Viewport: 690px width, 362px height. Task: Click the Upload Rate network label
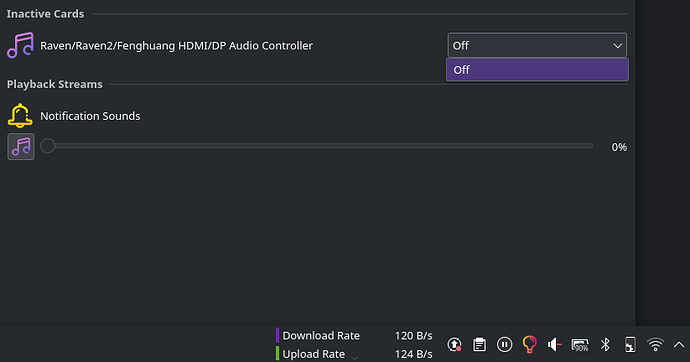tap(313, 354)
